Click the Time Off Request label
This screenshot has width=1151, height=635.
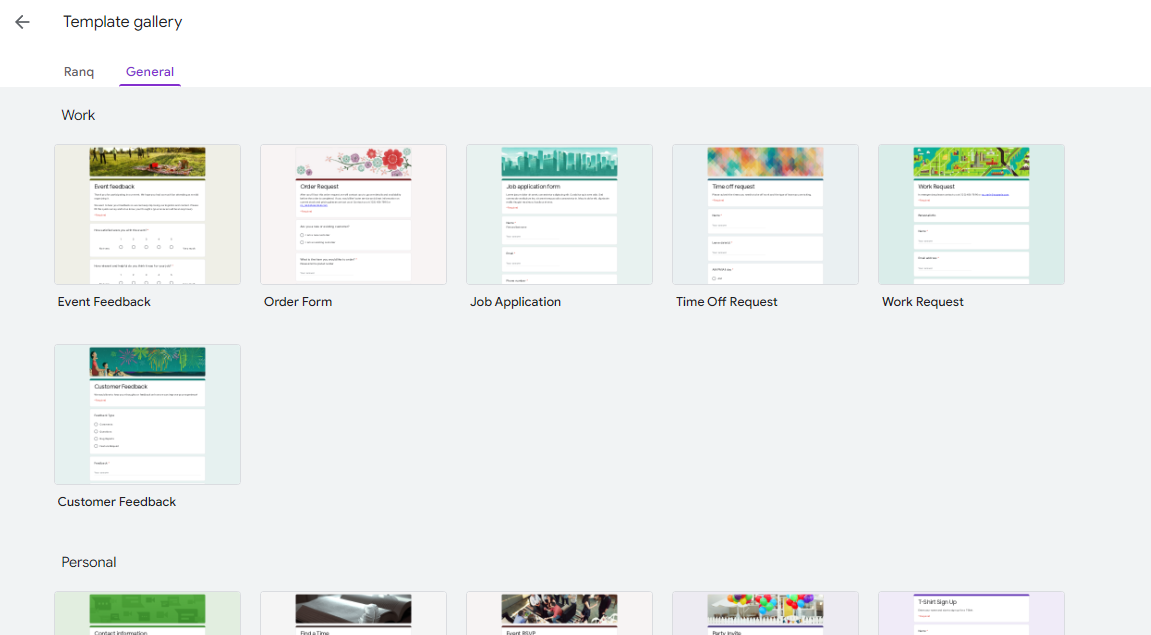click(x=727, y=302)
